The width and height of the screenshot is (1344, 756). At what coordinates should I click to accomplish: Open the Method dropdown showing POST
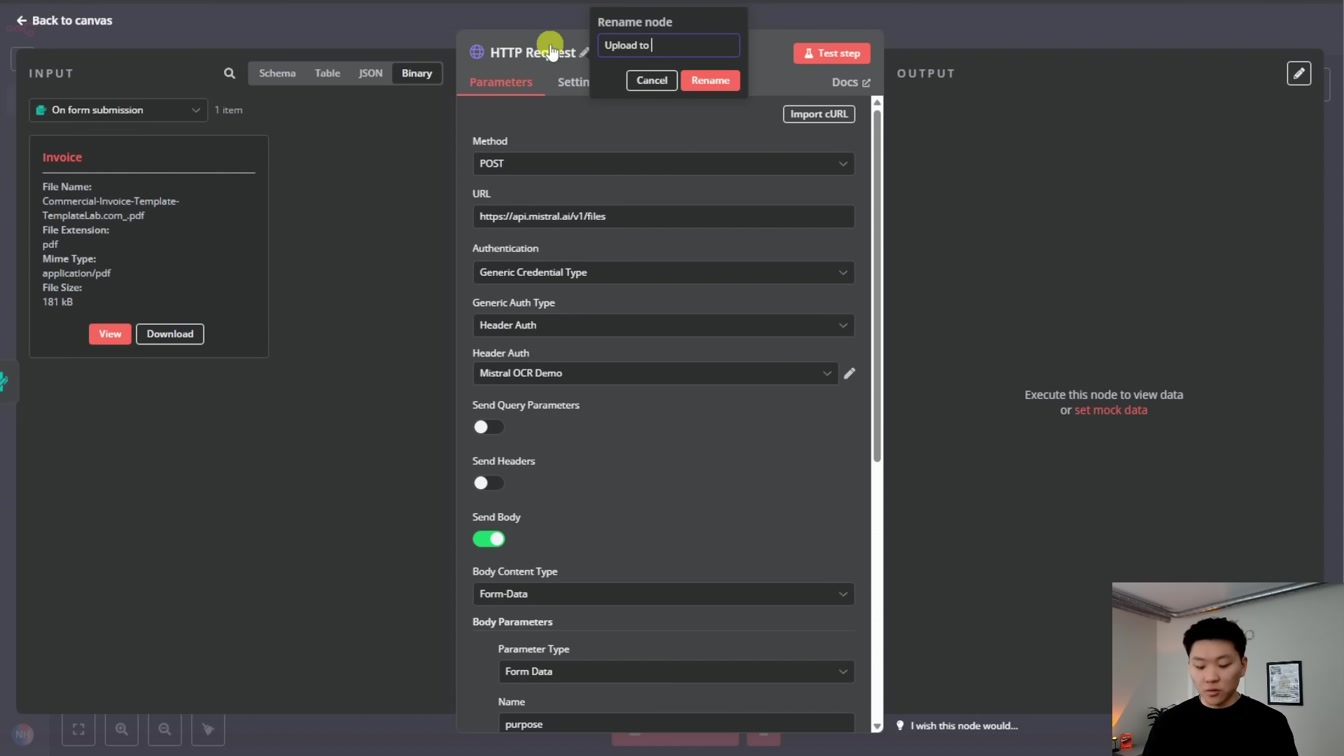663,163
